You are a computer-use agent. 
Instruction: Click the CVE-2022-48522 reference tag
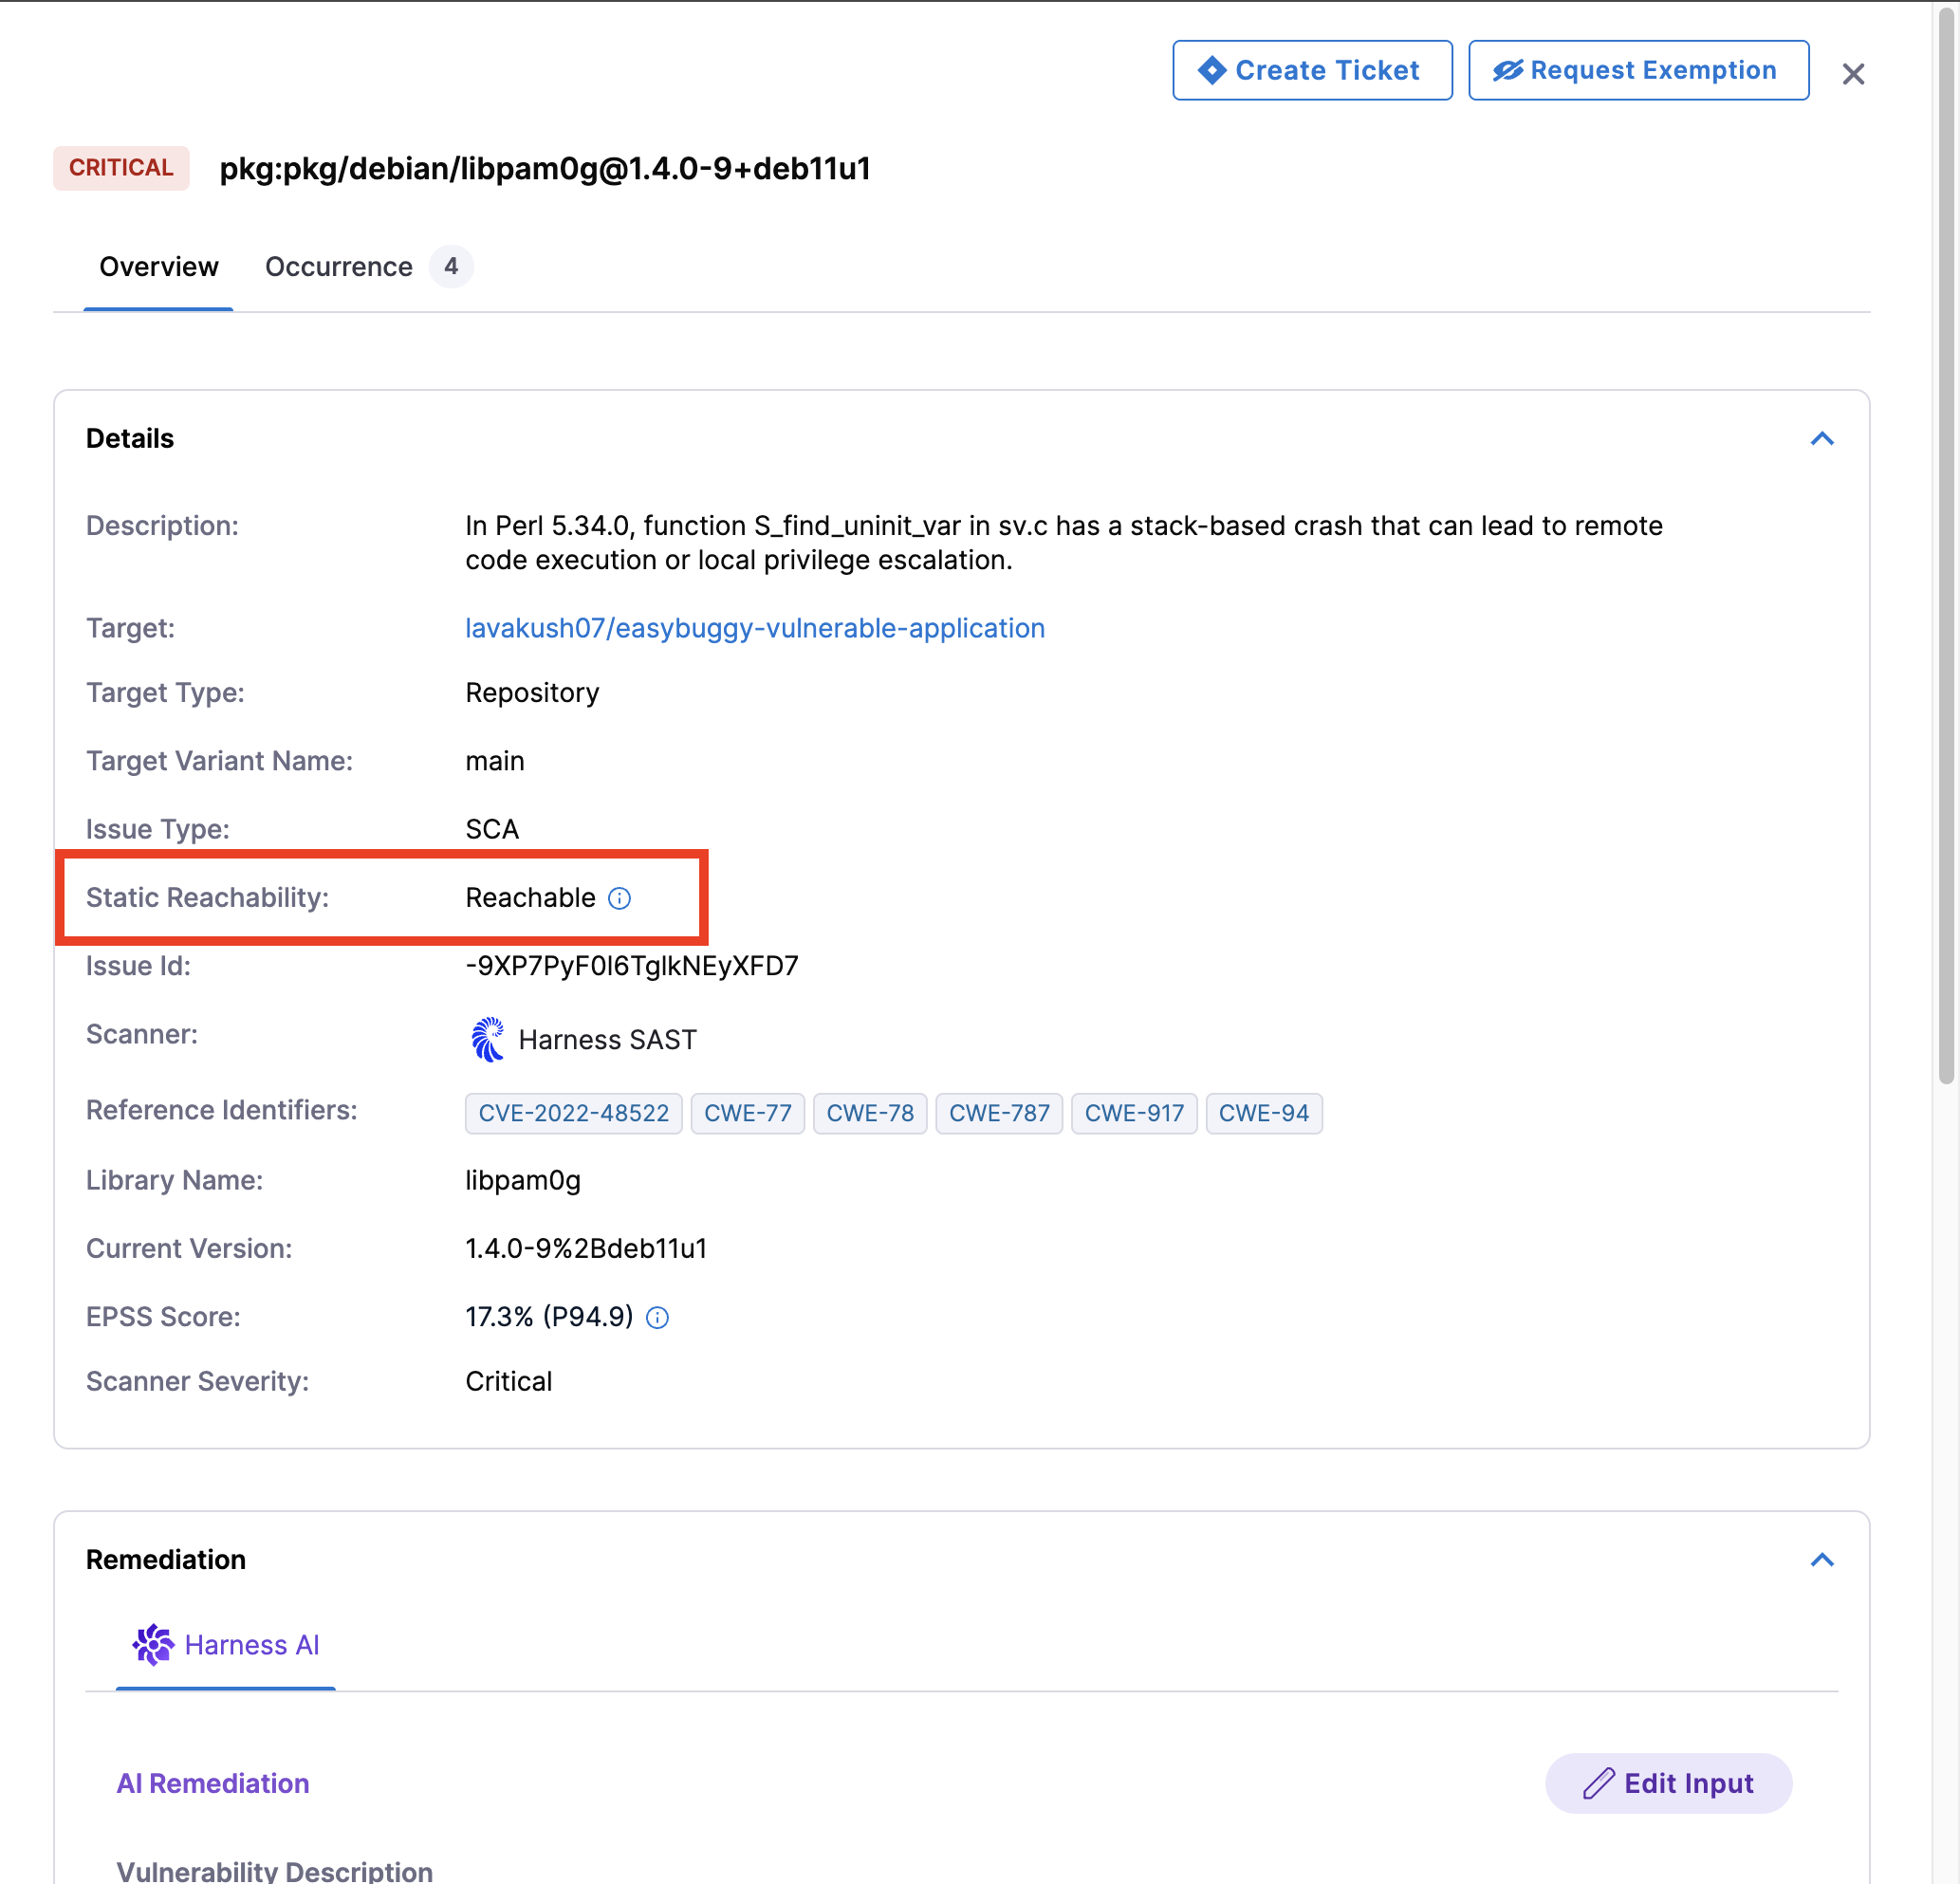tap(573, 1113)
